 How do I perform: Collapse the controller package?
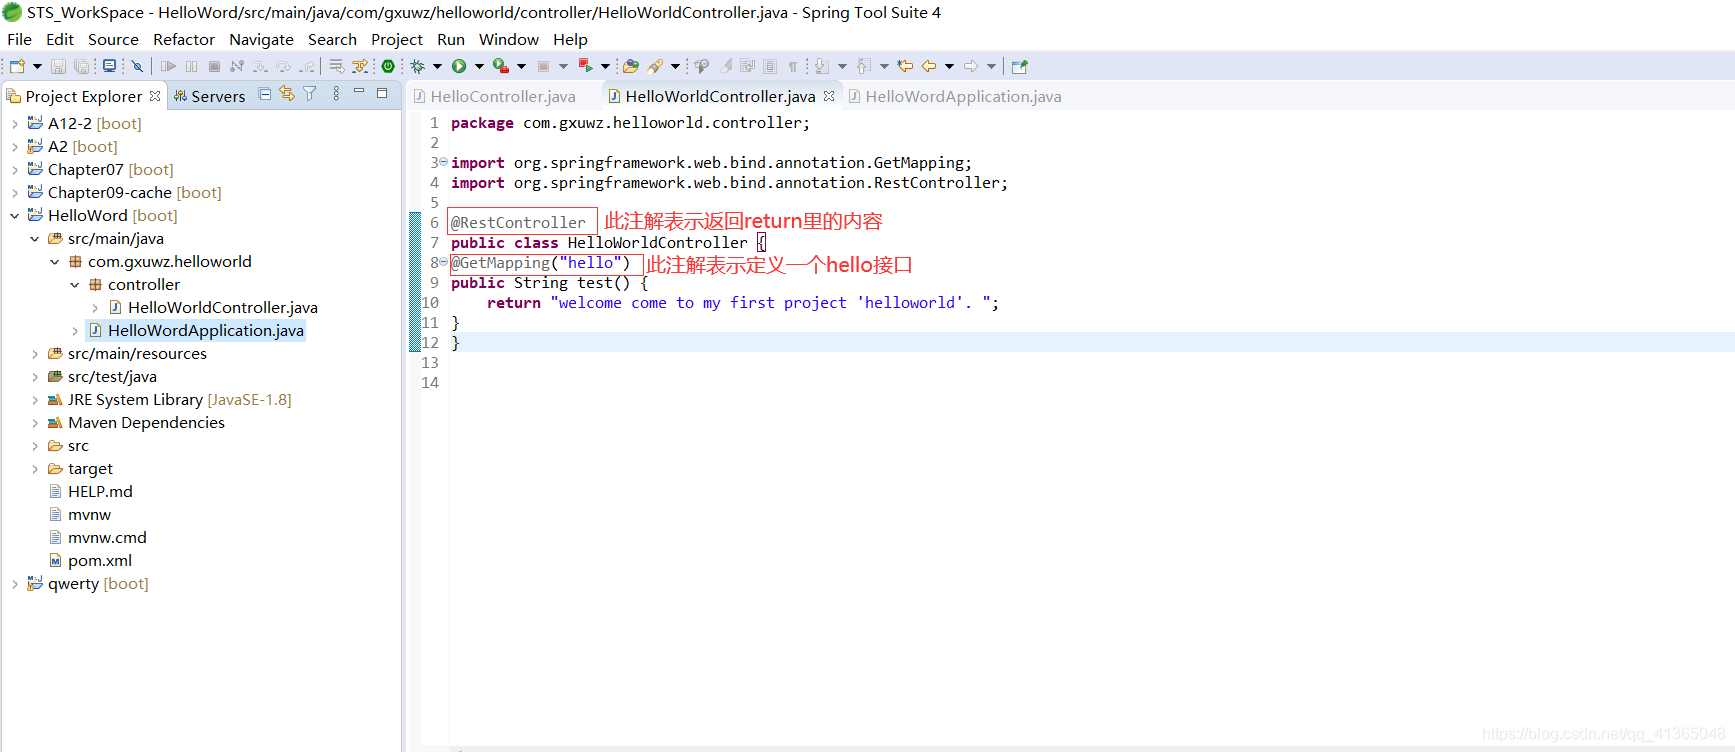(74, 284)
